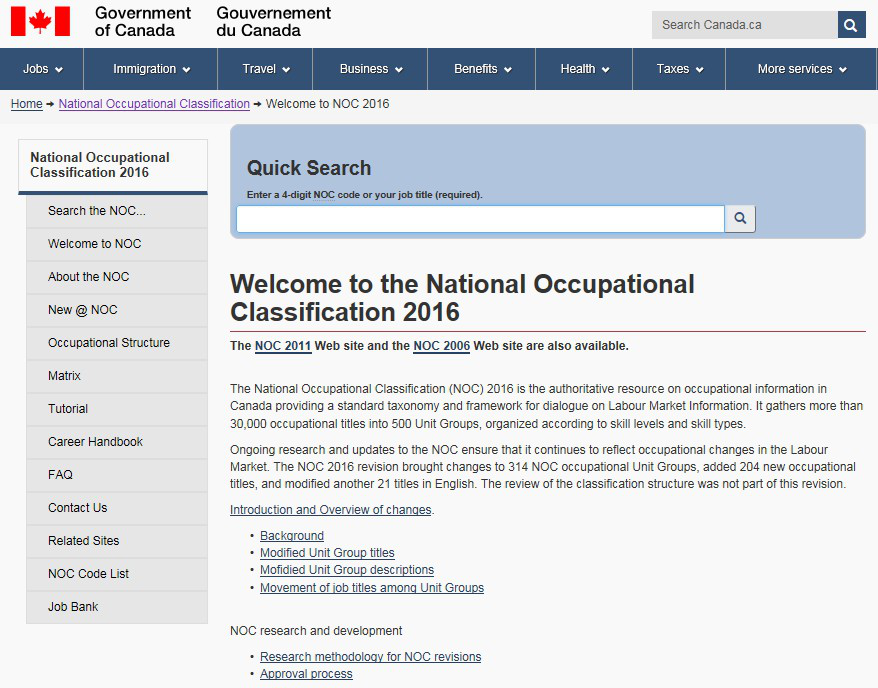The width and height of the screenshot is (878, 688).
Task: Open Related Sites sidebar item
Action: (x=116, y=541)
